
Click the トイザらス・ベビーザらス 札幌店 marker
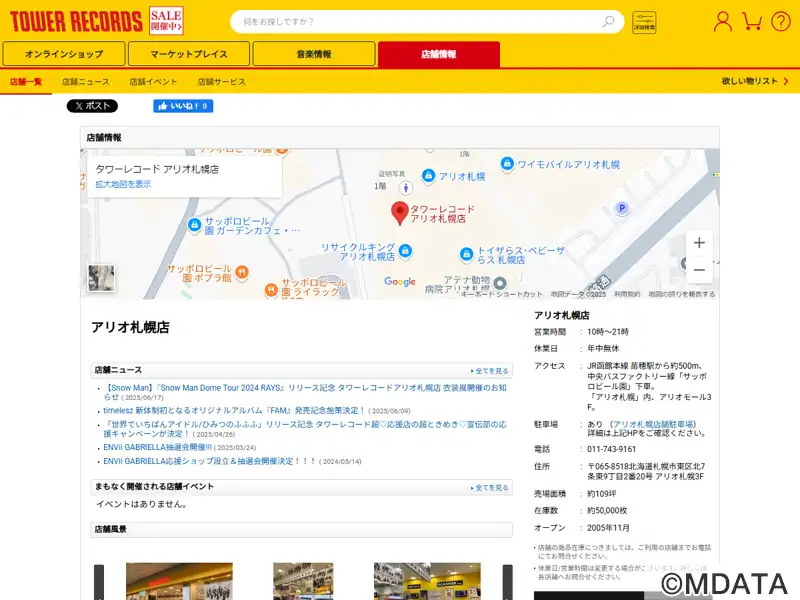[466, 254]
